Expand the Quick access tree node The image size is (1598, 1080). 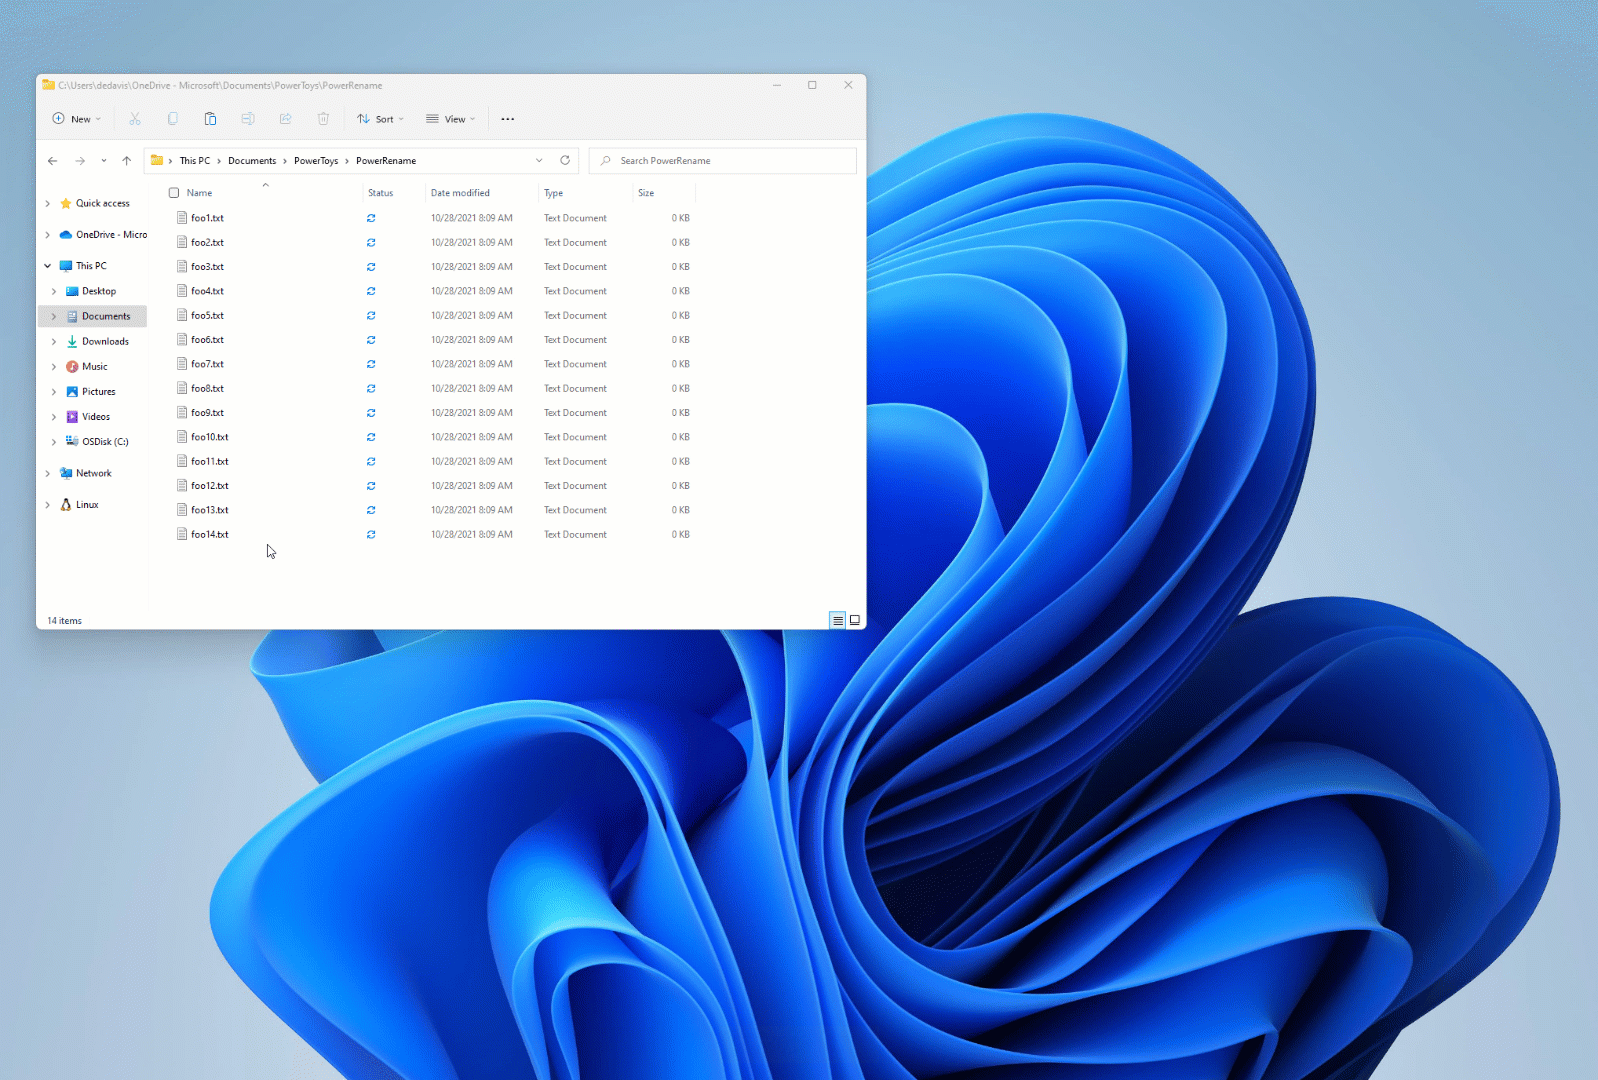[x=48, y=203]
